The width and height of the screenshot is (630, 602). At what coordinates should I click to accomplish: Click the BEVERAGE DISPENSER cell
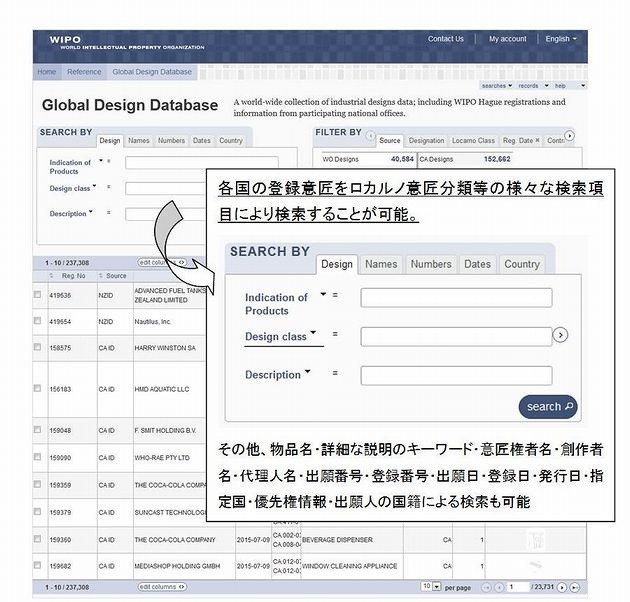point(352,540)
